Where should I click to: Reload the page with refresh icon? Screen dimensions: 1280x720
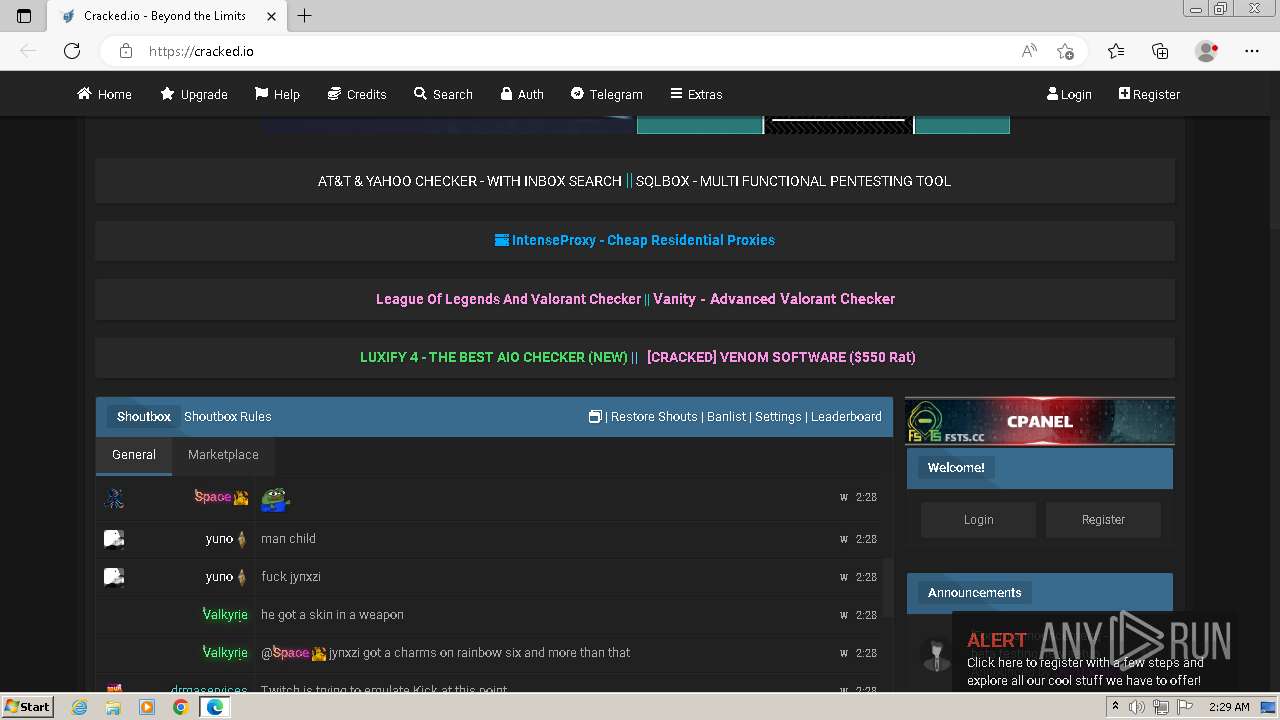72,51
